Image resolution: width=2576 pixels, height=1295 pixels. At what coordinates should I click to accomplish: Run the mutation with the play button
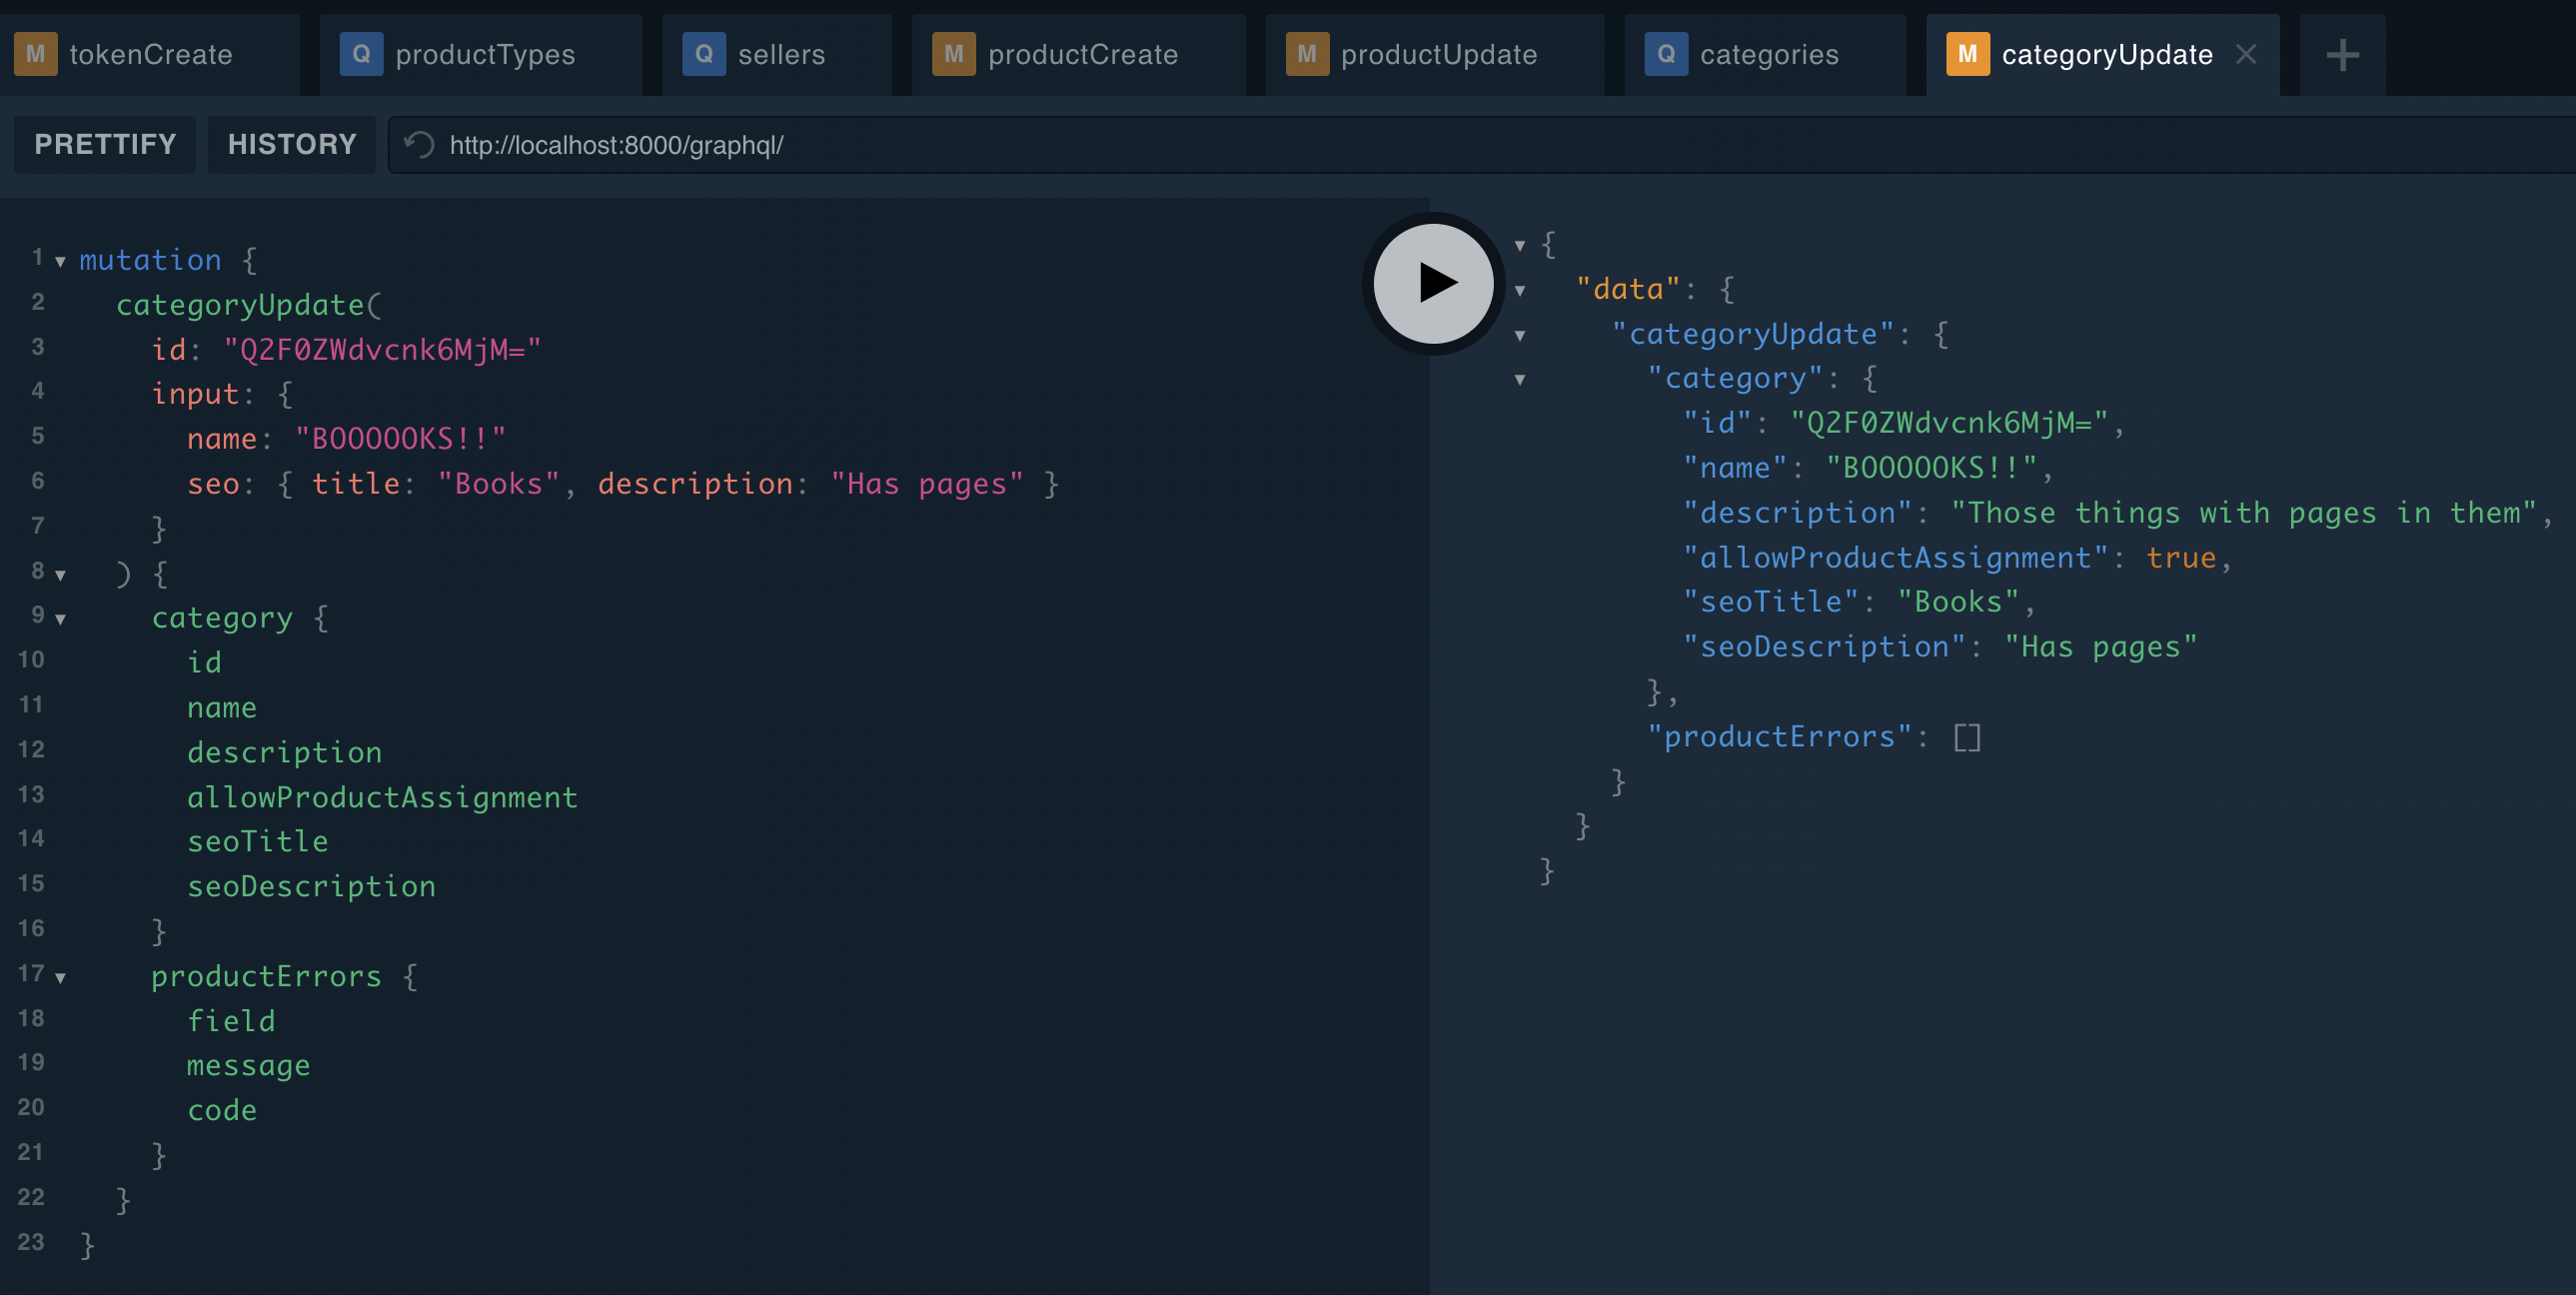1432,283
